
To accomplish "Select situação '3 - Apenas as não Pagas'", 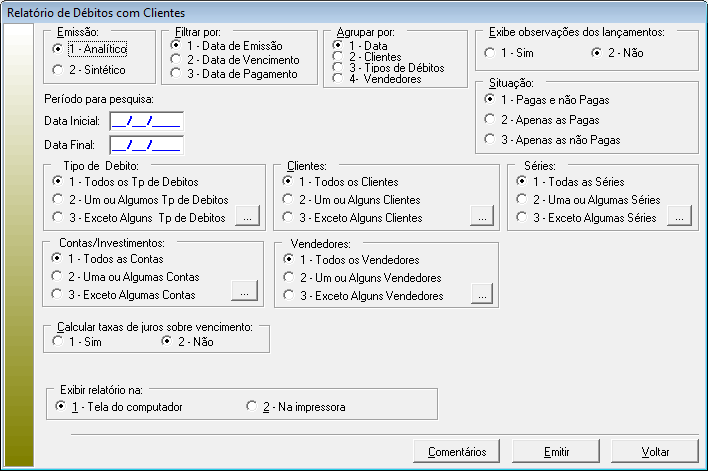I will (490, 138).
